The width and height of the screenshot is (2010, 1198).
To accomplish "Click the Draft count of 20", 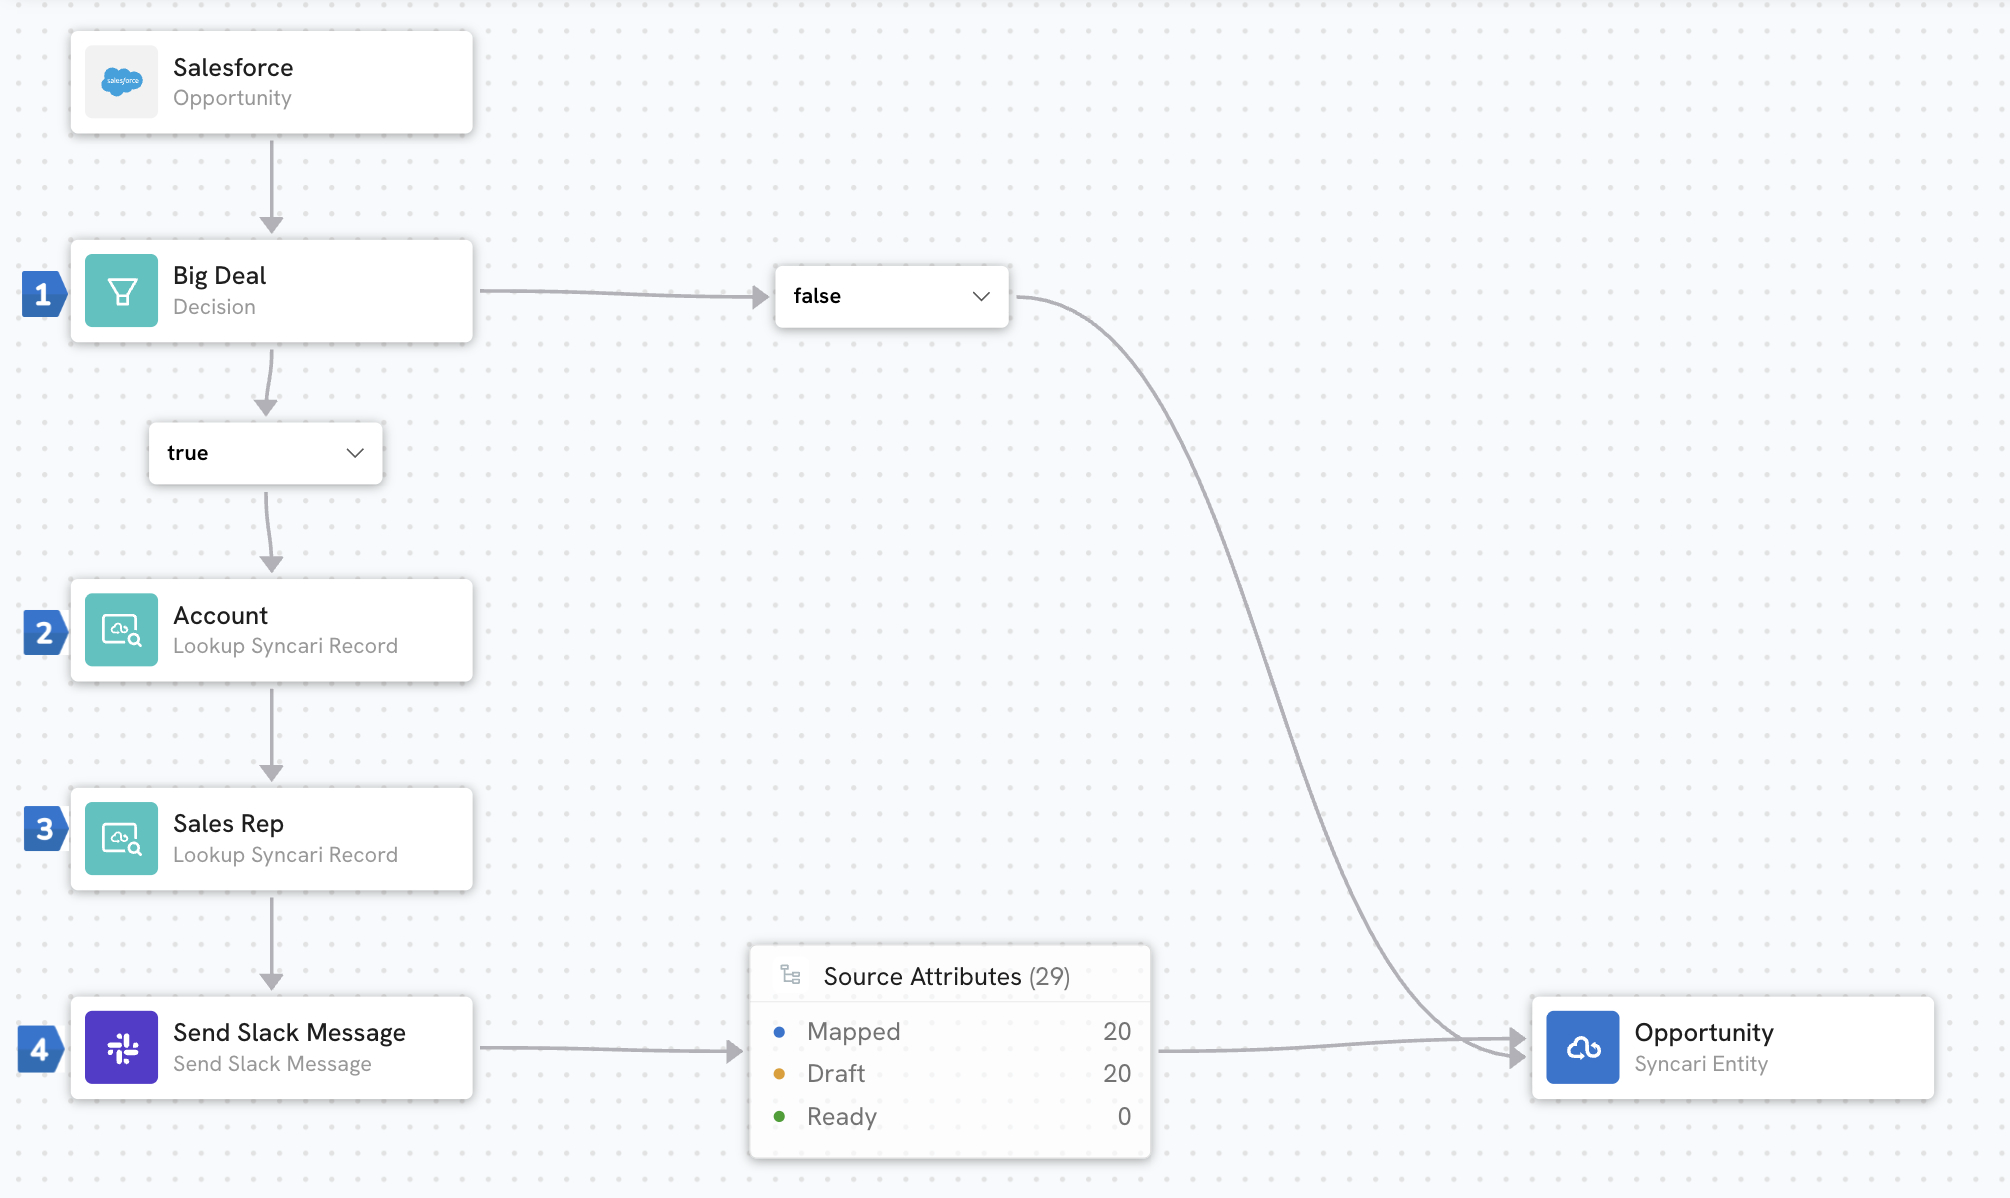I will pyautogui.click(x=1117, y=1073).
